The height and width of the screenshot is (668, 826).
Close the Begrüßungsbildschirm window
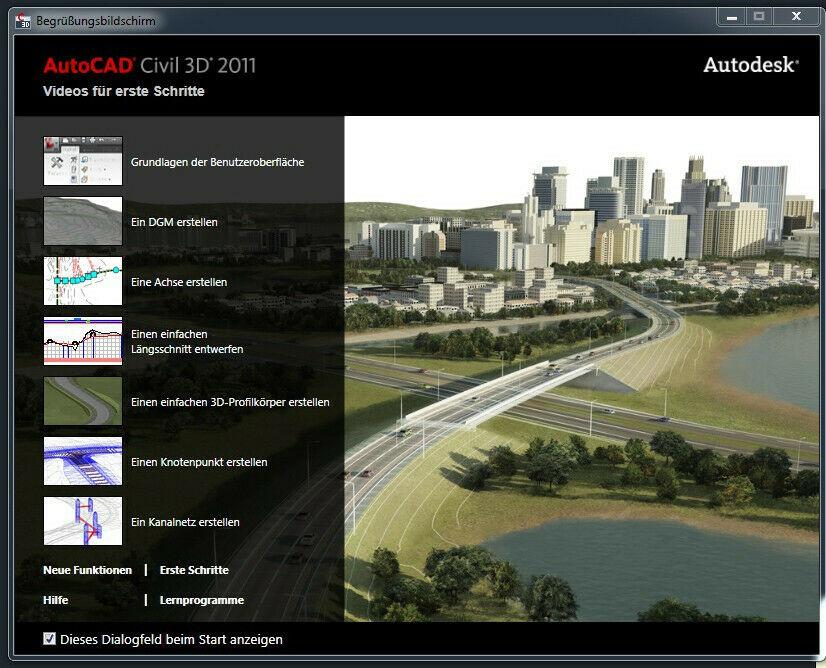tap(796, 17)
